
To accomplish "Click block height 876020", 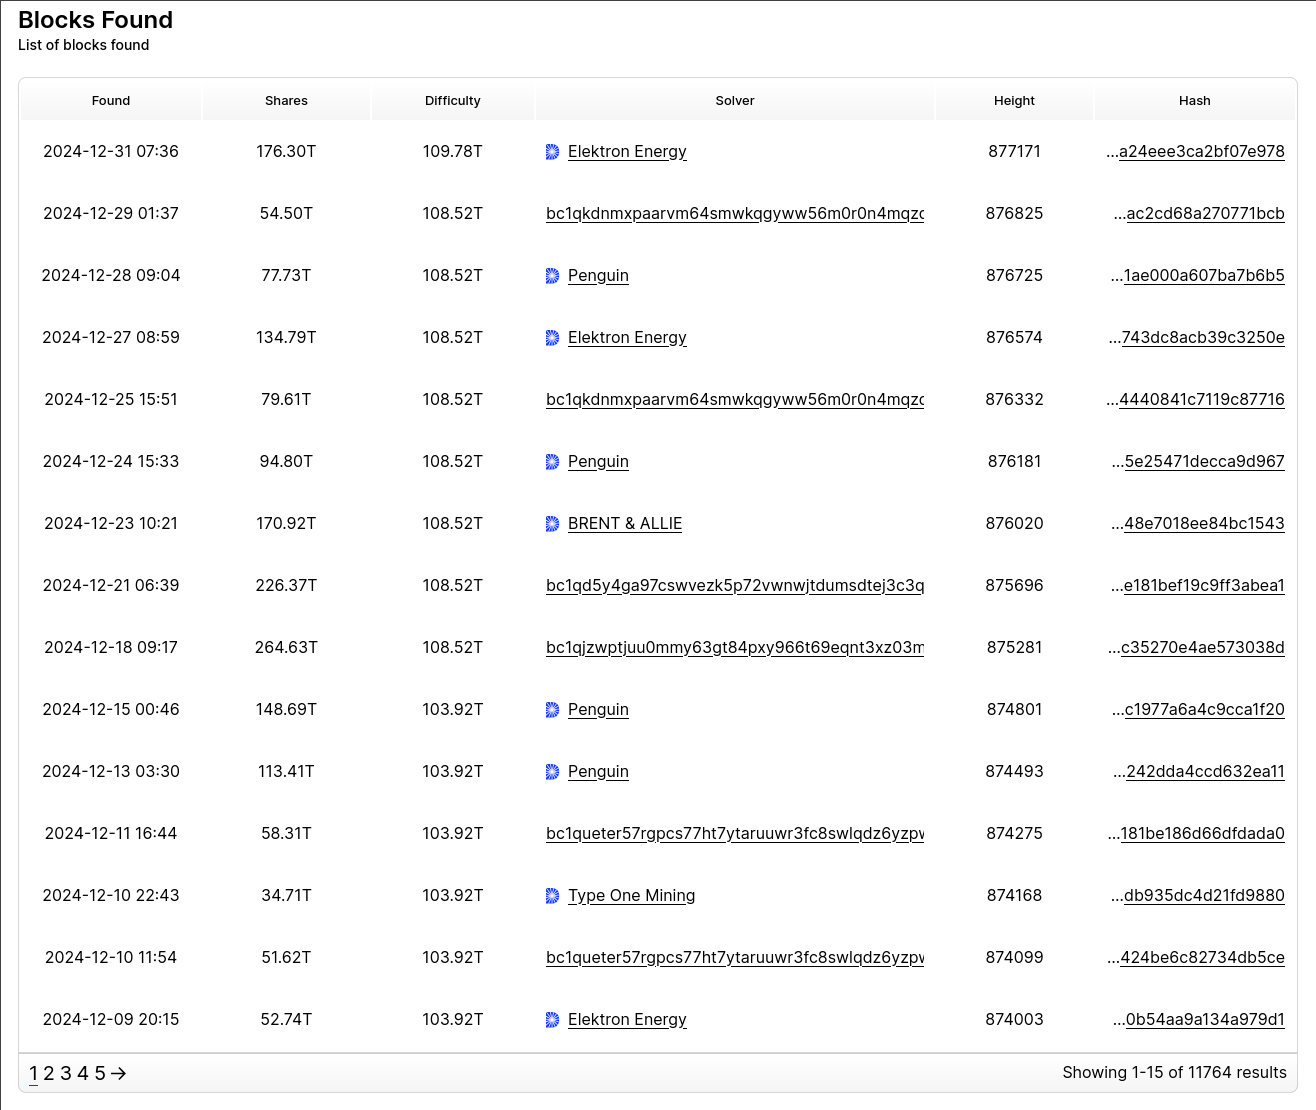I will tap(1014, 524).
